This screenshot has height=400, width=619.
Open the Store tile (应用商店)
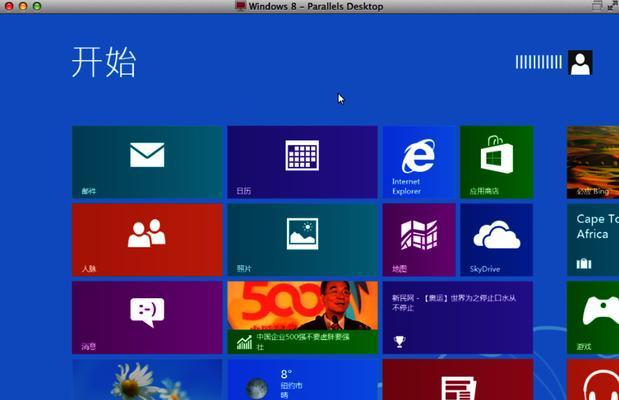497,162
